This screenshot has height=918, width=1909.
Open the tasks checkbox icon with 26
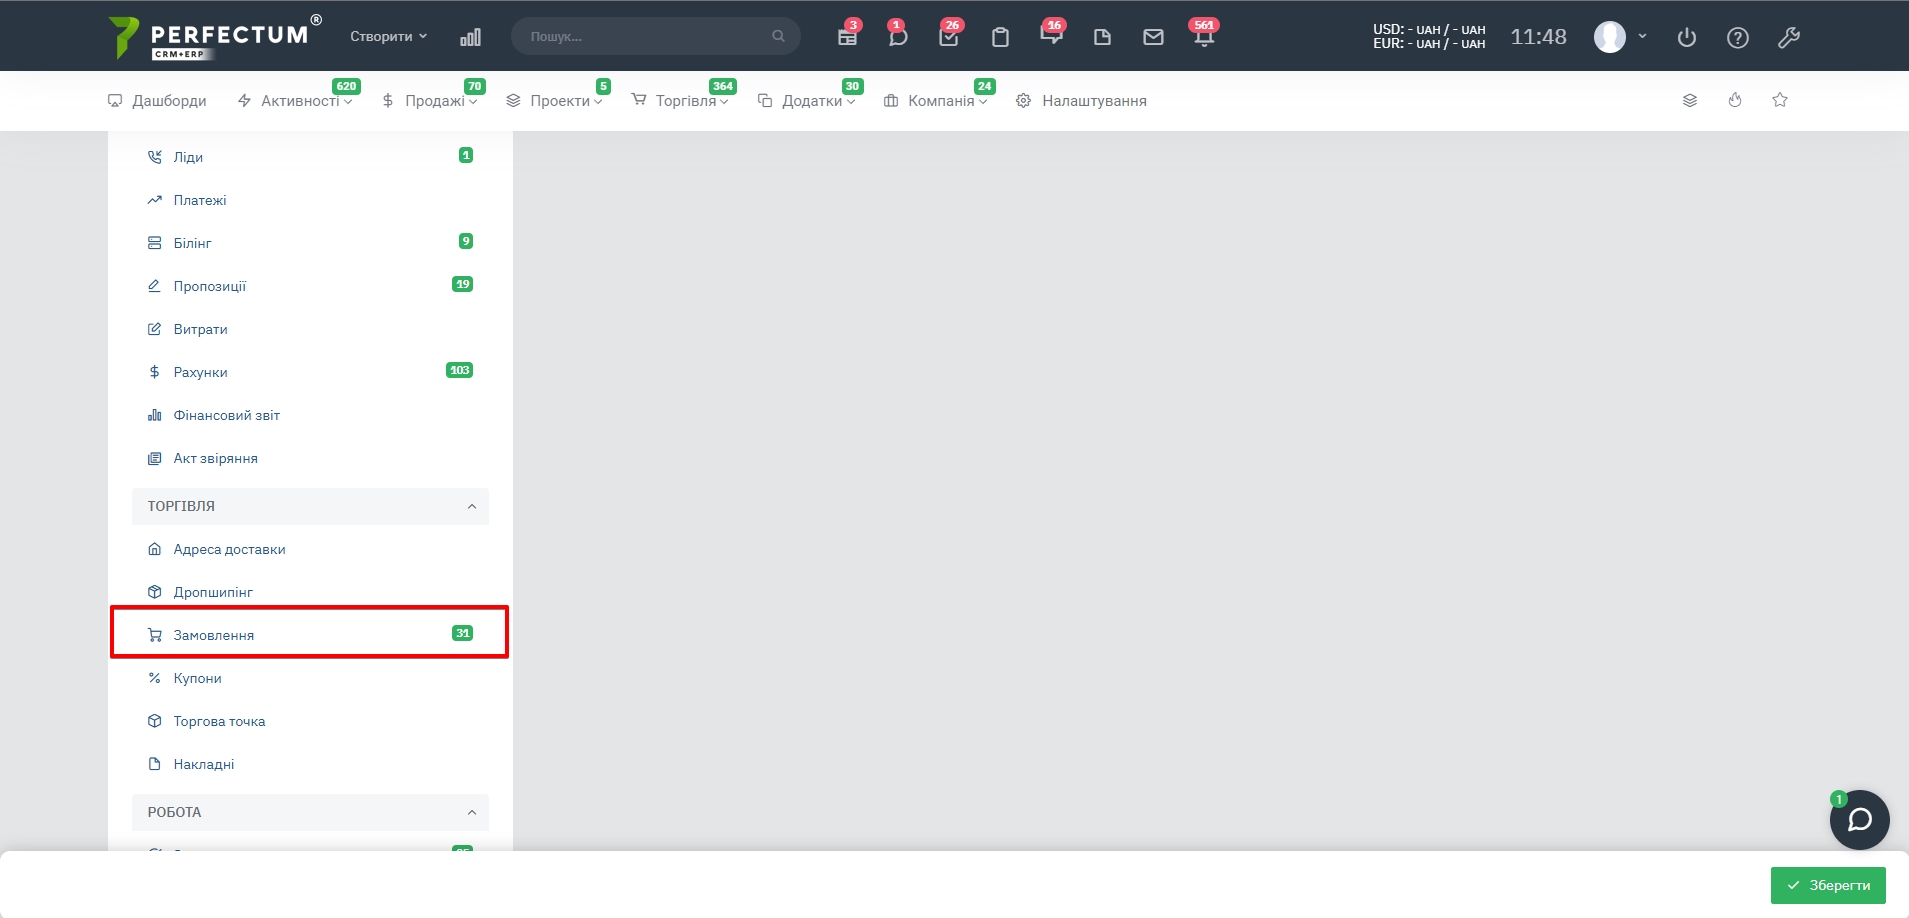click(949, 37)
